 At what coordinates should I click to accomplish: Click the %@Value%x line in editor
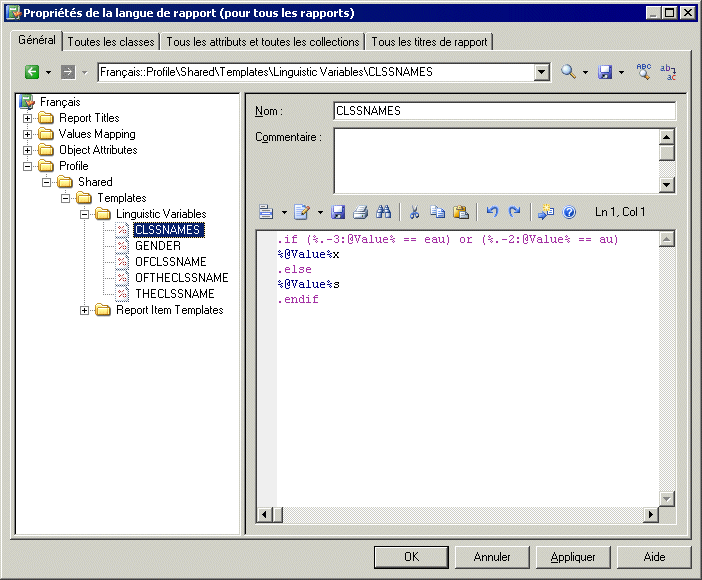point(308,254)
